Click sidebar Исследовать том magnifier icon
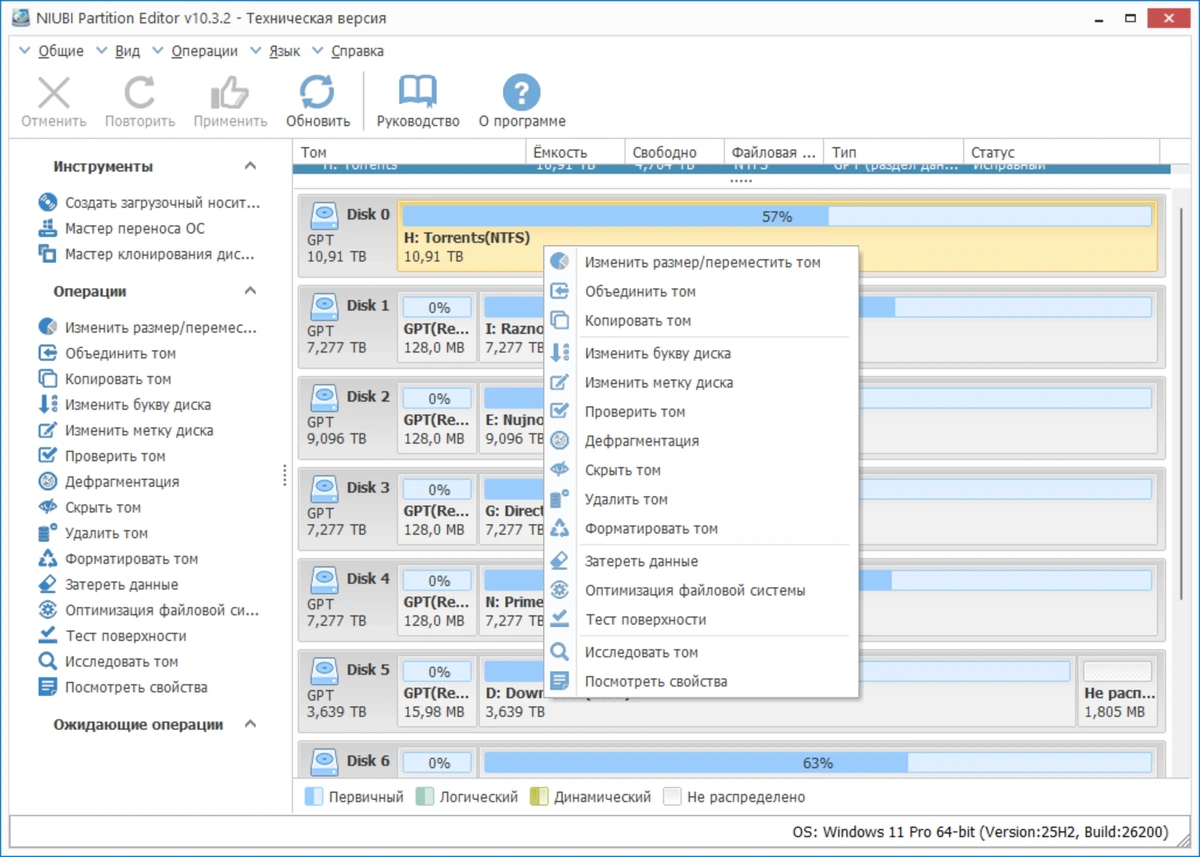1200x857 pixels. tap(47, 661)
